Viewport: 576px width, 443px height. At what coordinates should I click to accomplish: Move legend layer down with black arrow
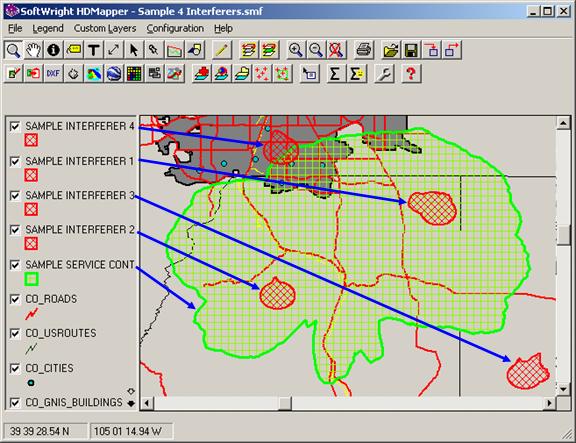[x=131, y=403]
